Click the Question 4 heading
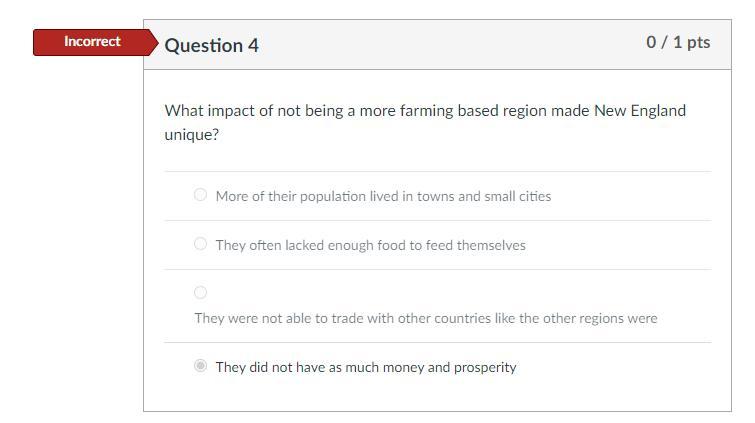755x423 pixels. (x=212, y=45)
